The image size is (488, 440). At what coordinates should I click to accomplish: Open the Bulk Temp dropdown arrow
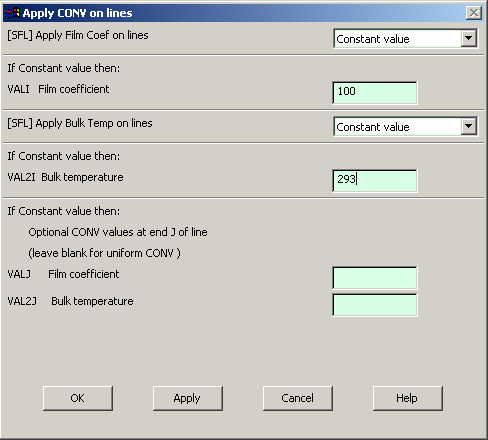468,126
